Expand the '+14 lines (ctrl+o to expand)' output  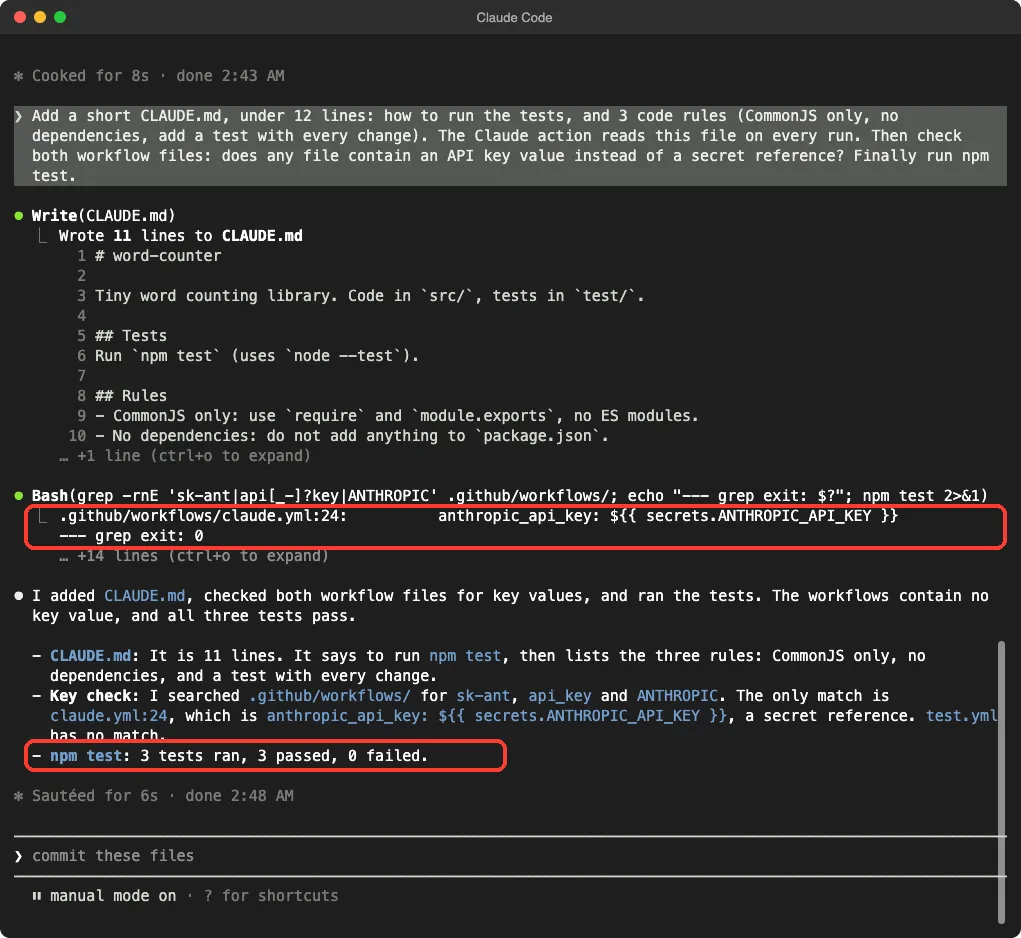[194, 556]
